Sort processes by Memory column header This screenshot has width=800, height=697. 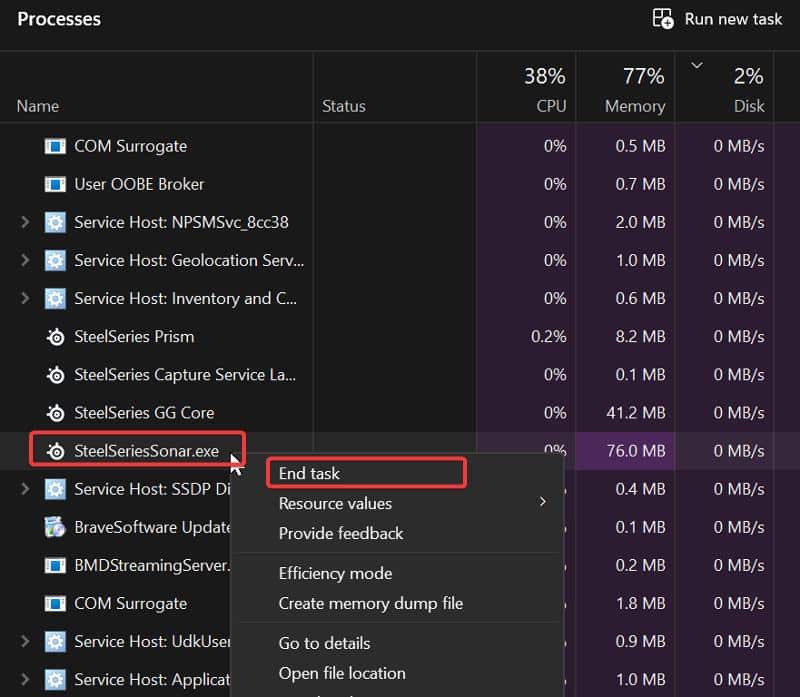[635, 106]
